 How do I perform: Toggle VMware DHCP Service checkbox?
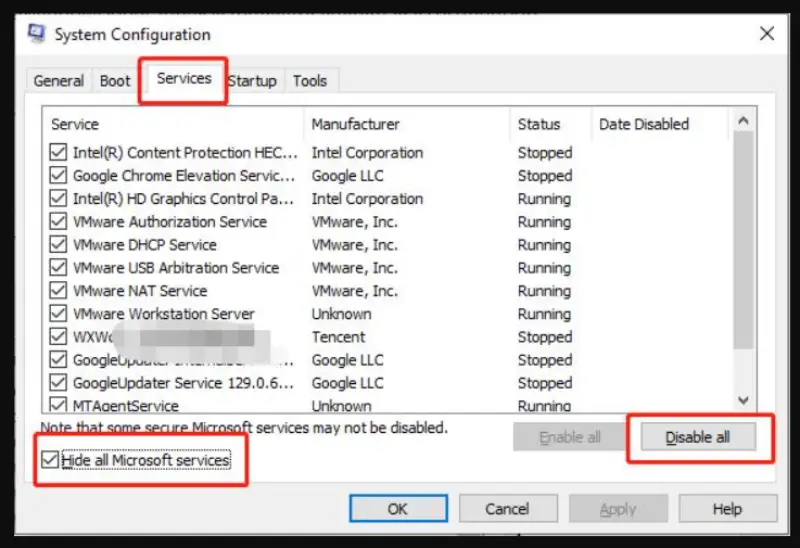pyautogui.click(x=58, y=244)
